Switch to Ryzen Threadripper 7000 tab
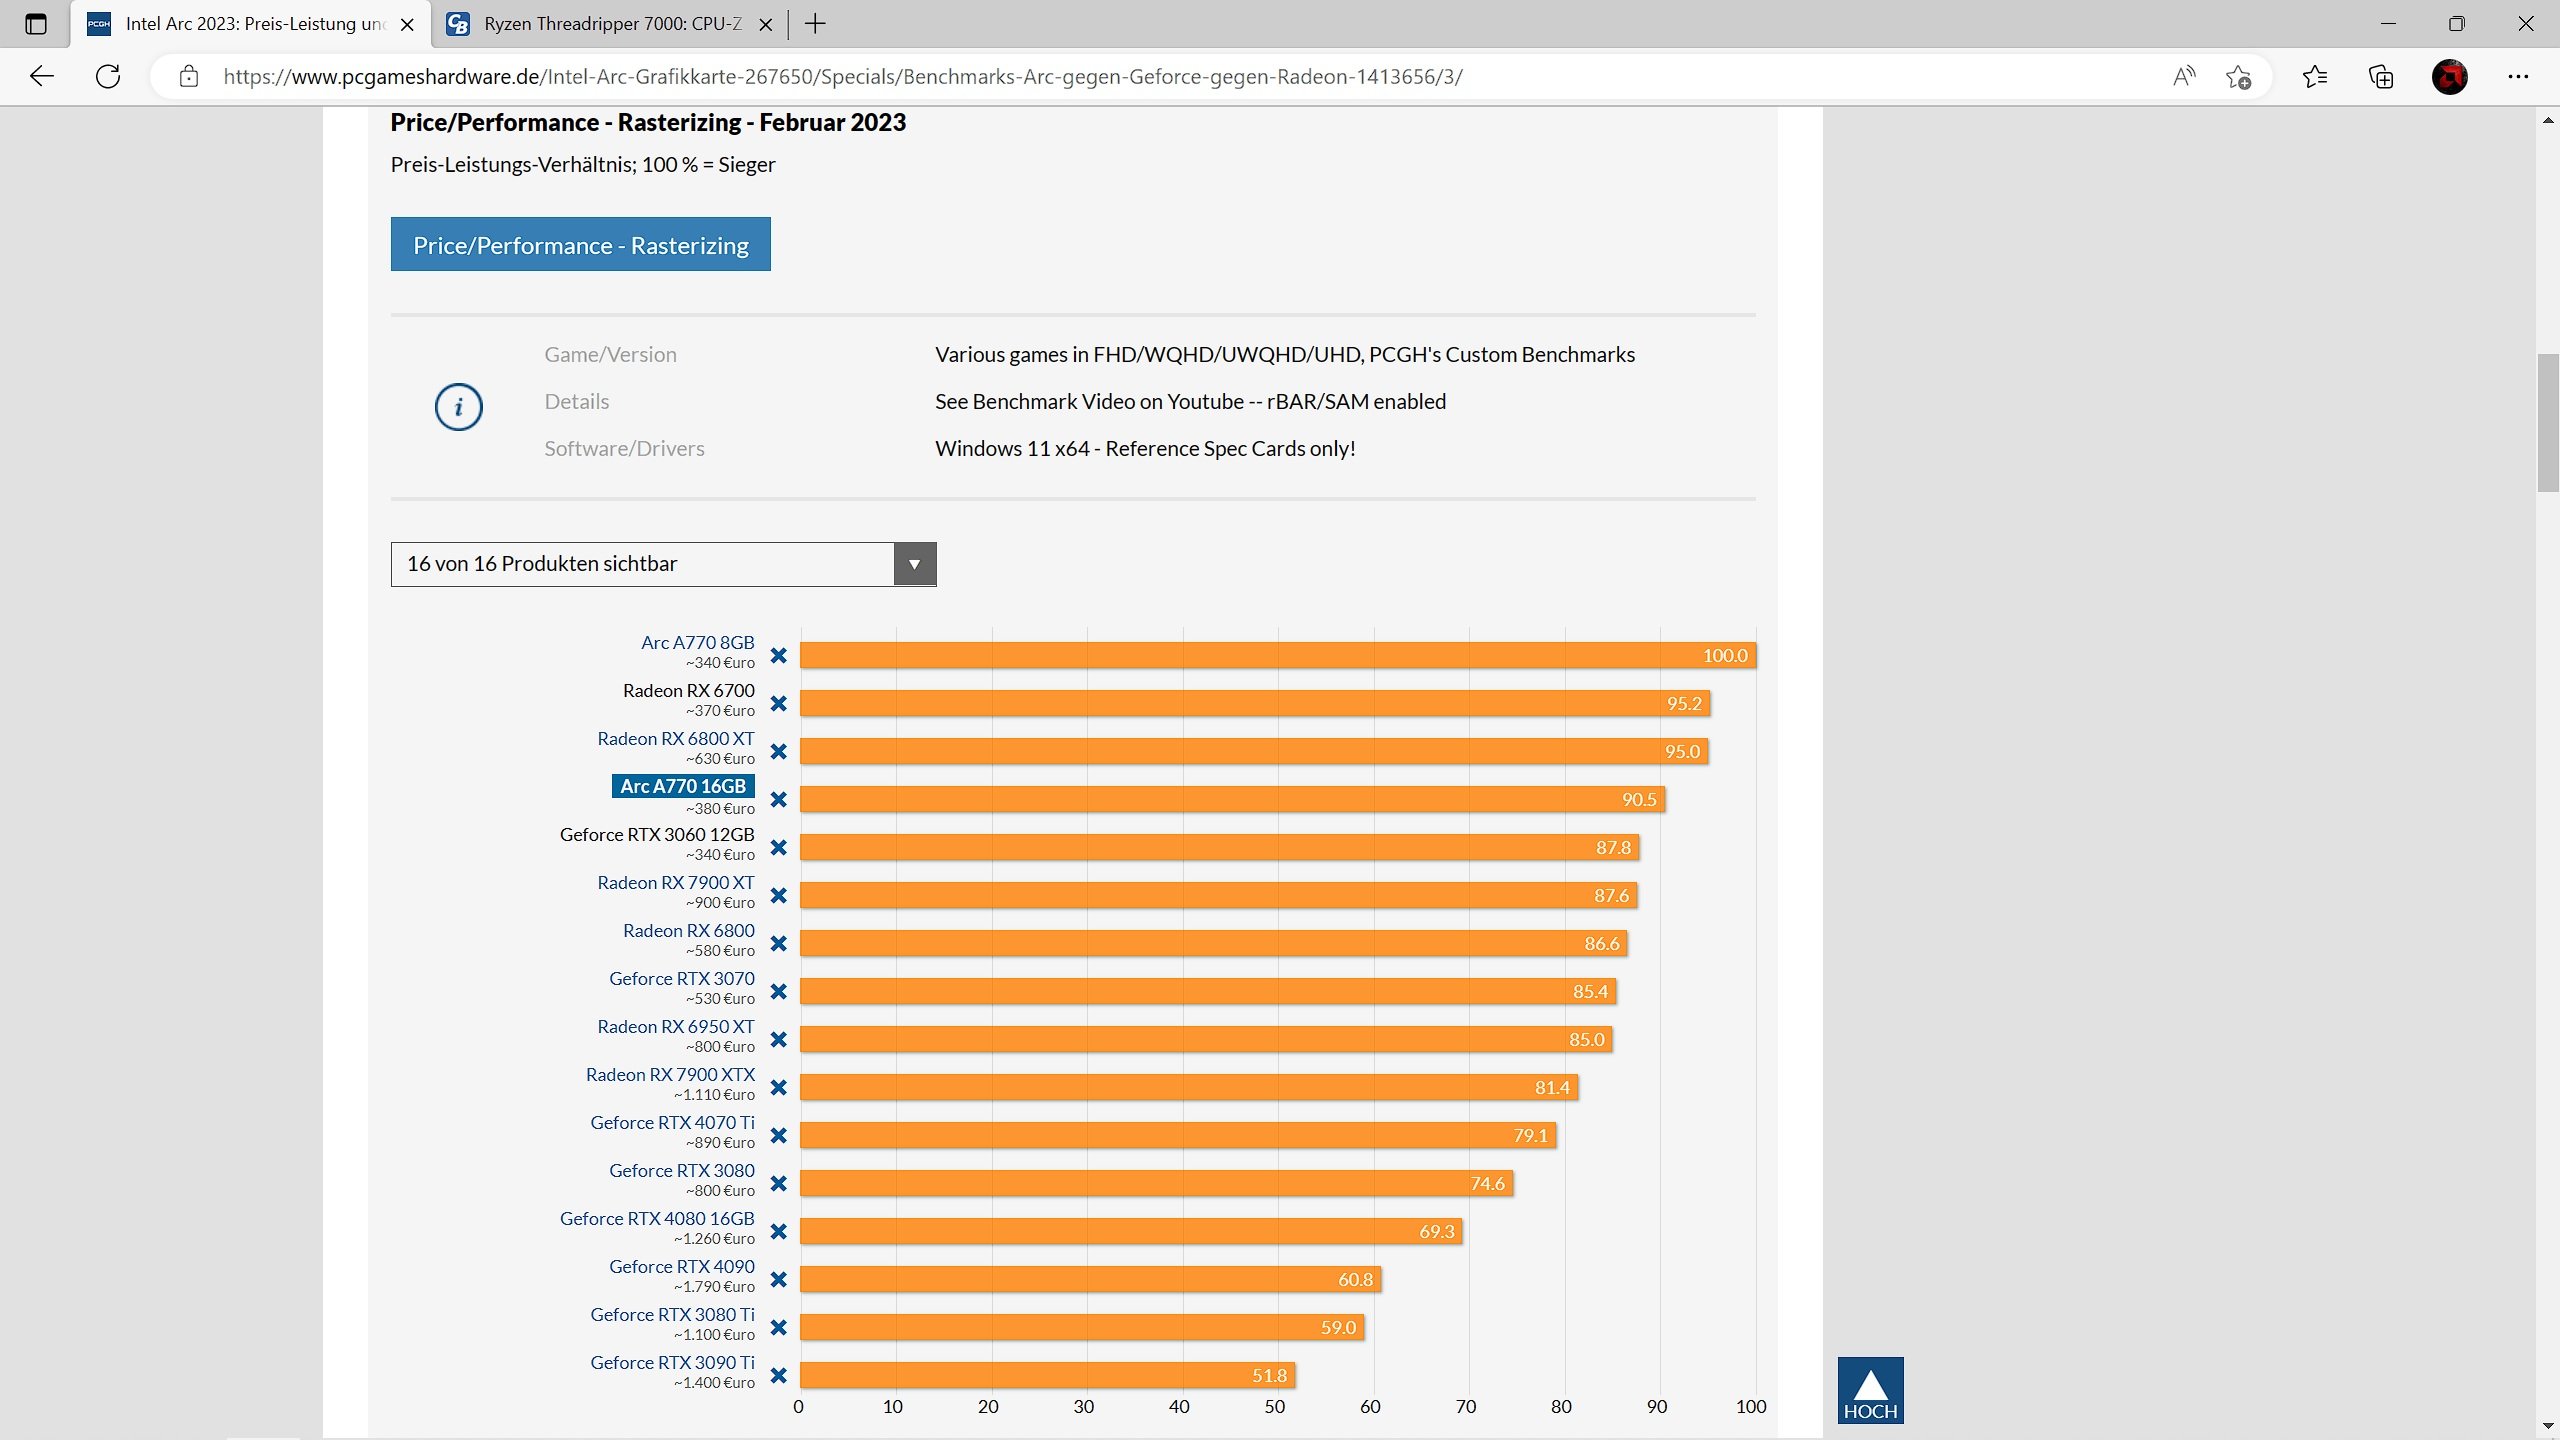This screenshot has height=1440, width=2560. tap(610, 24)
